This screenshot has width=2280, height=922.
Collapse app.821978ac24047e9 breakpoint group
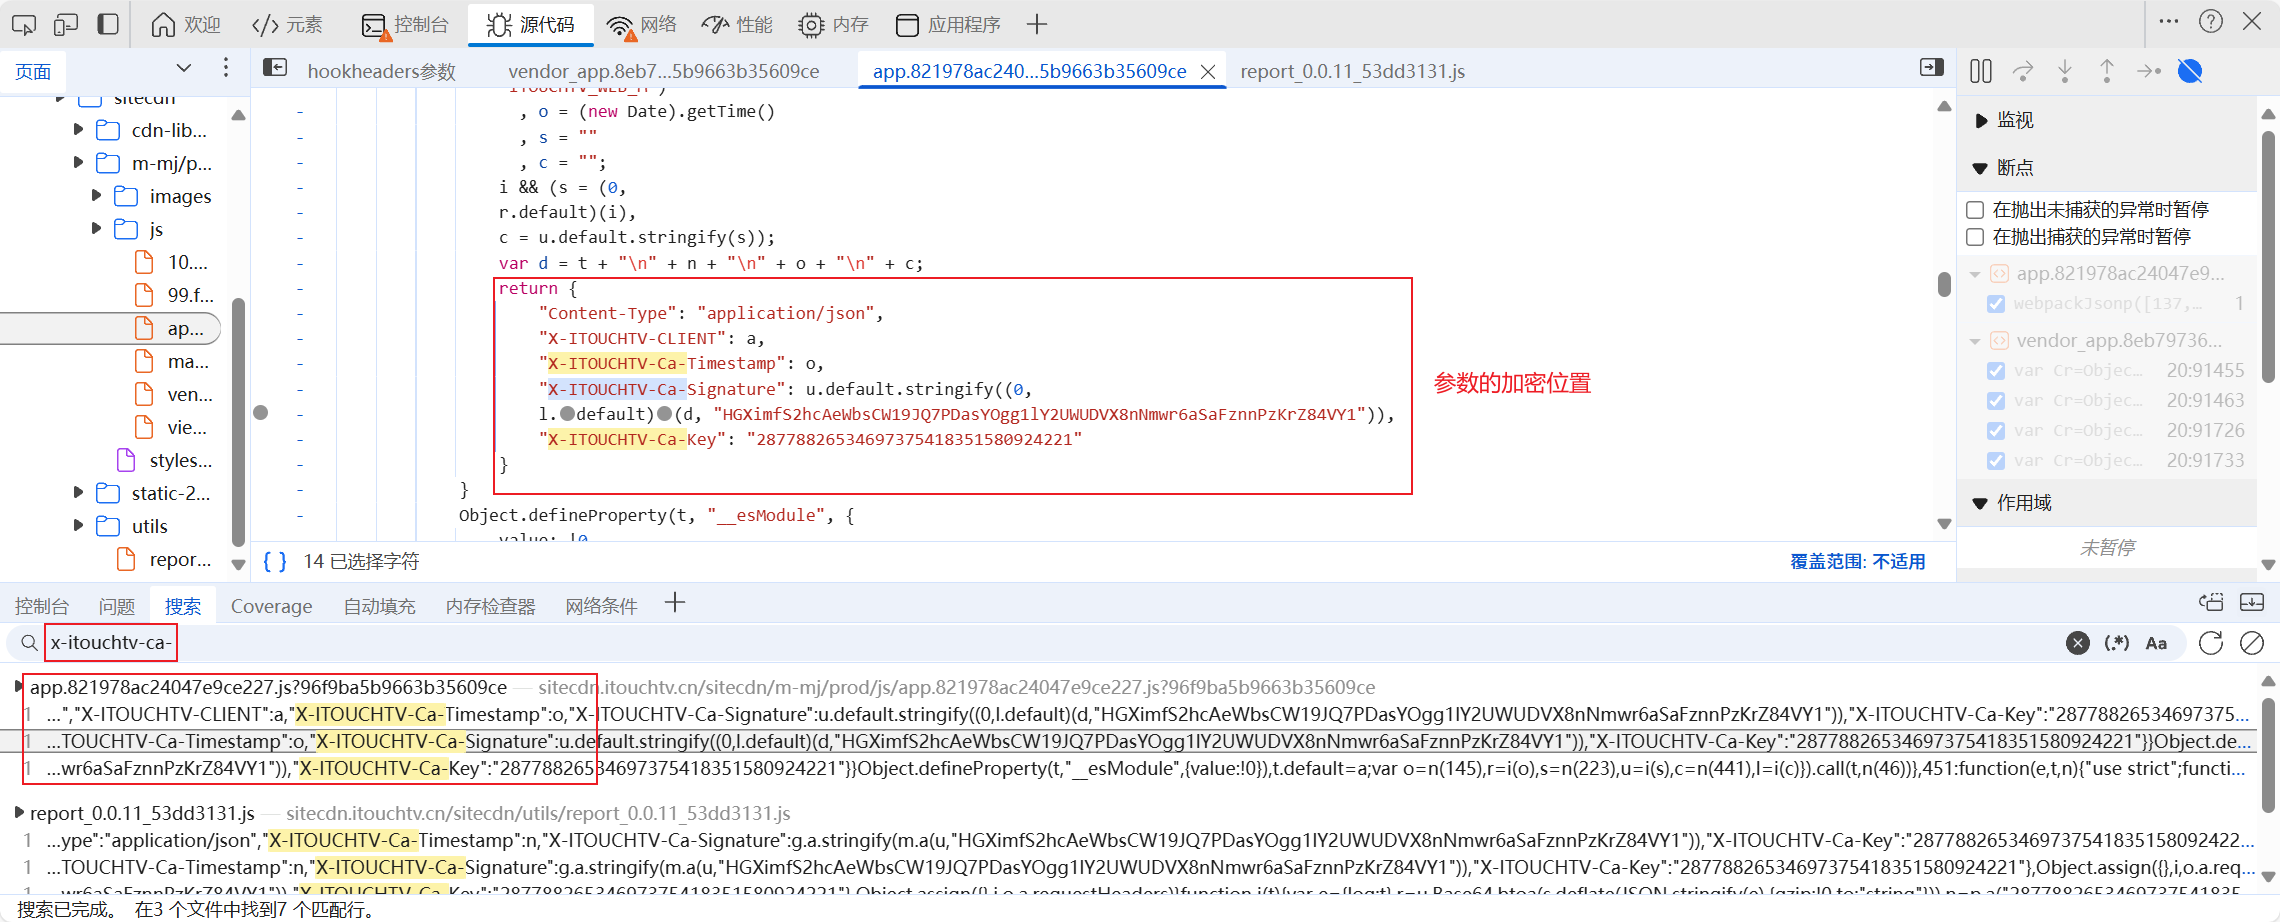[1975, 274]
